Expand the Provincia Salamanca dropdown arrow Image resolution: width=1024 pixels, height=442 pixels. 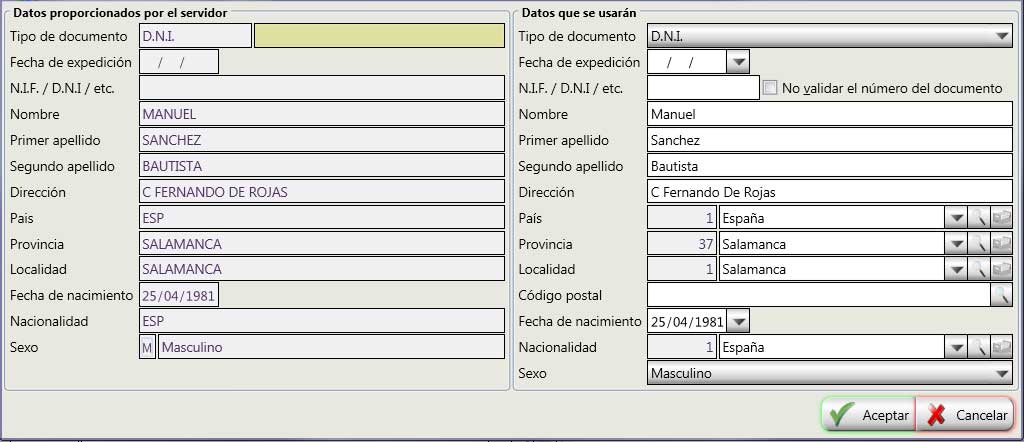point(956,244)
